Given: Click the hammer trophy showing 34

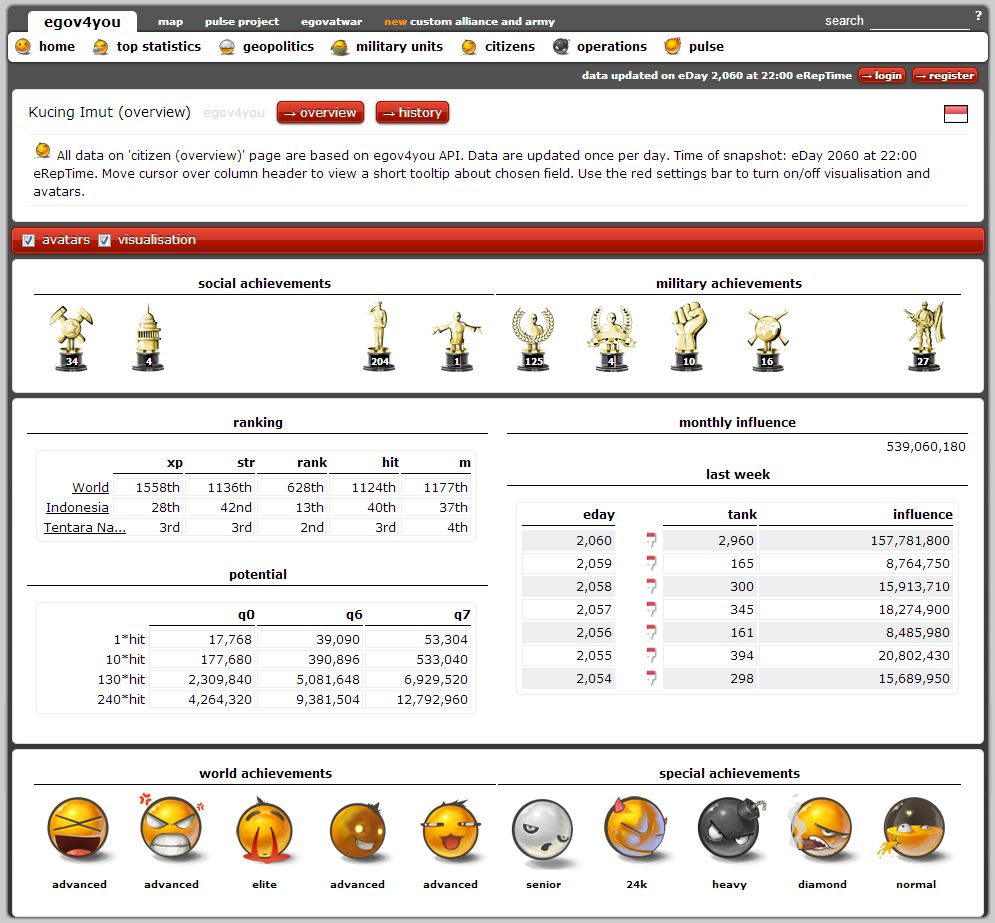Looking at the screenshot, I should click(x=71, y=338).
